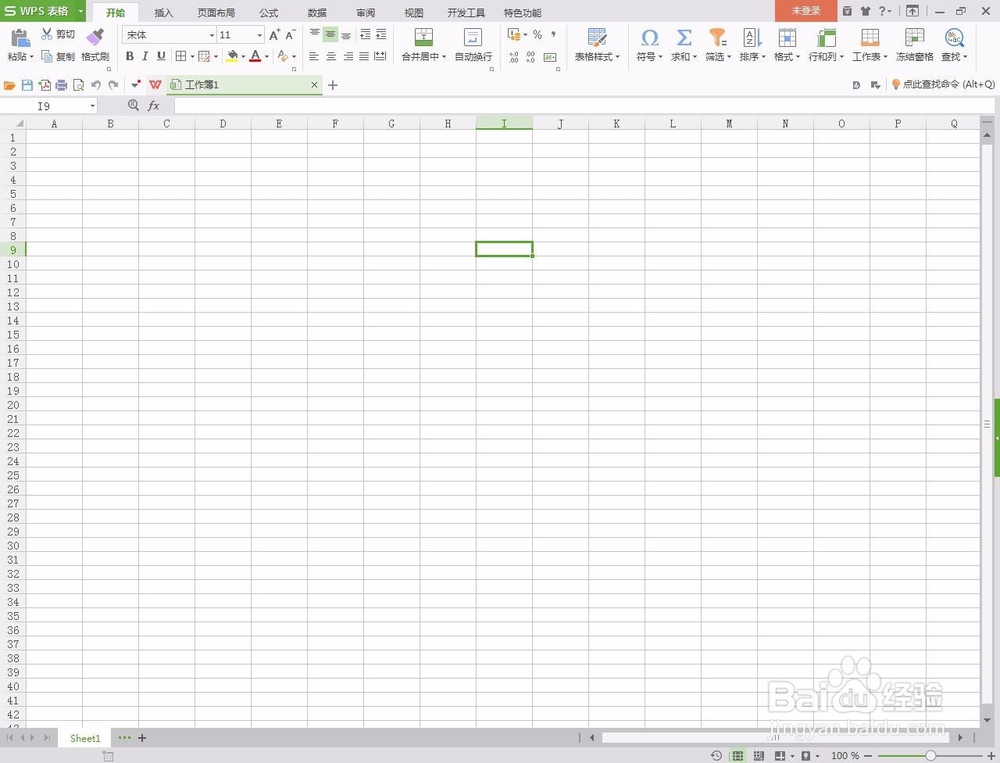1000x763 pixels.
Task: Switch to the 数据 (Data) tab
Action: coord(317,13)
